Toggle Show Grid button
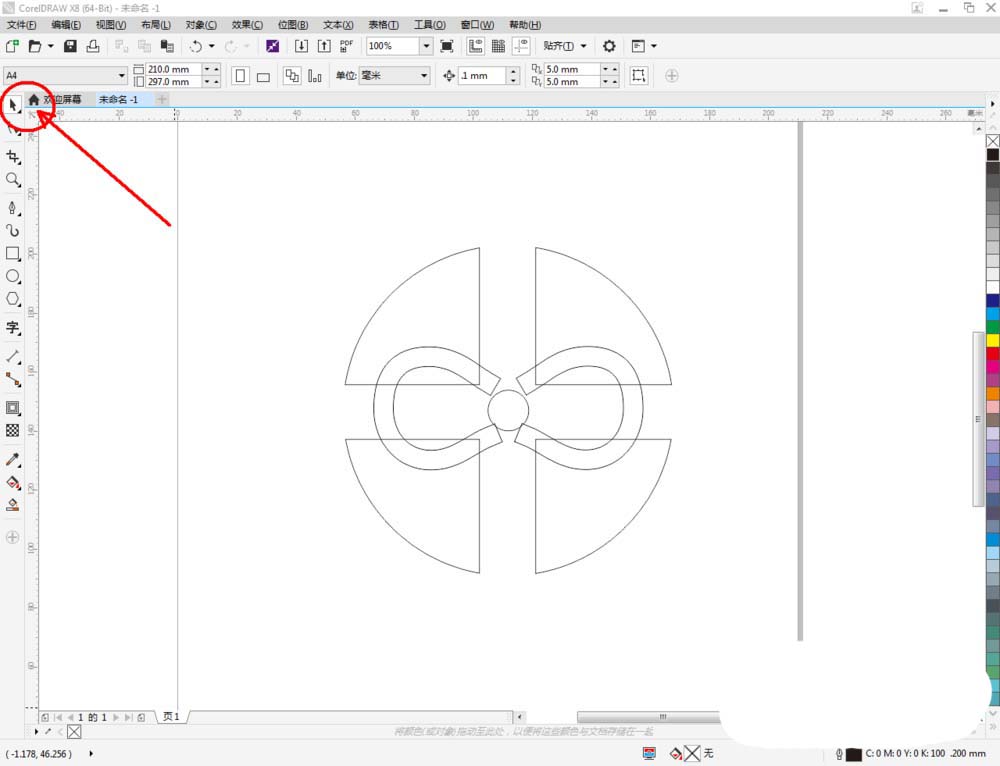The height and width of the screenshot is (766, 1000). 498,46
